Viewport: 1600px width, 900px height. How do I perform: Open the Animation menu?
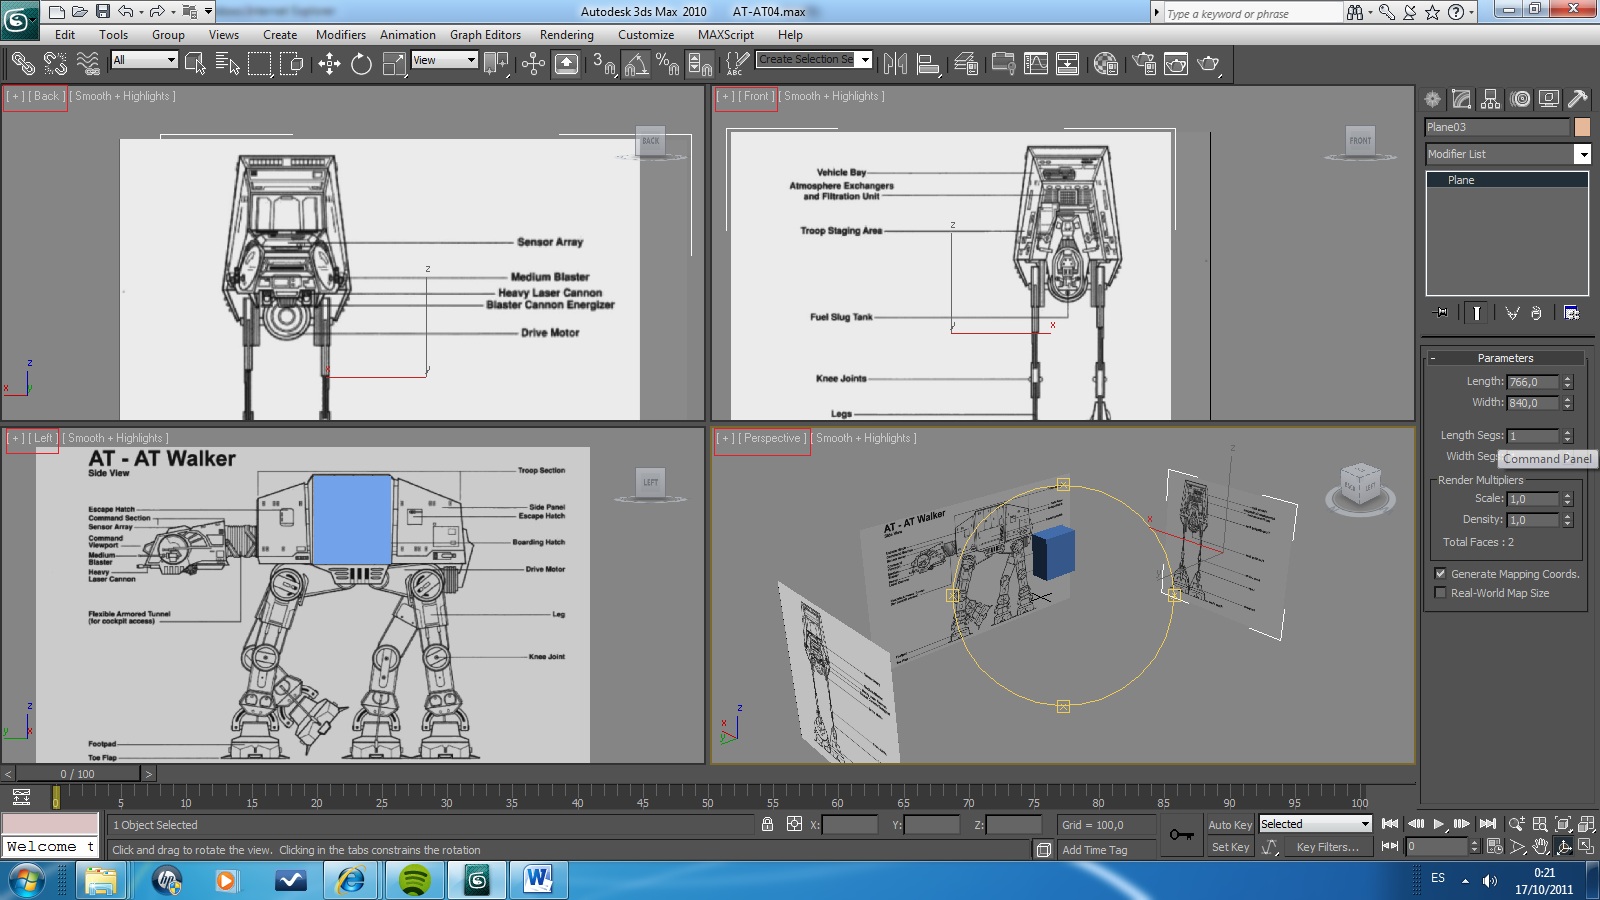(x=407, y=34)
